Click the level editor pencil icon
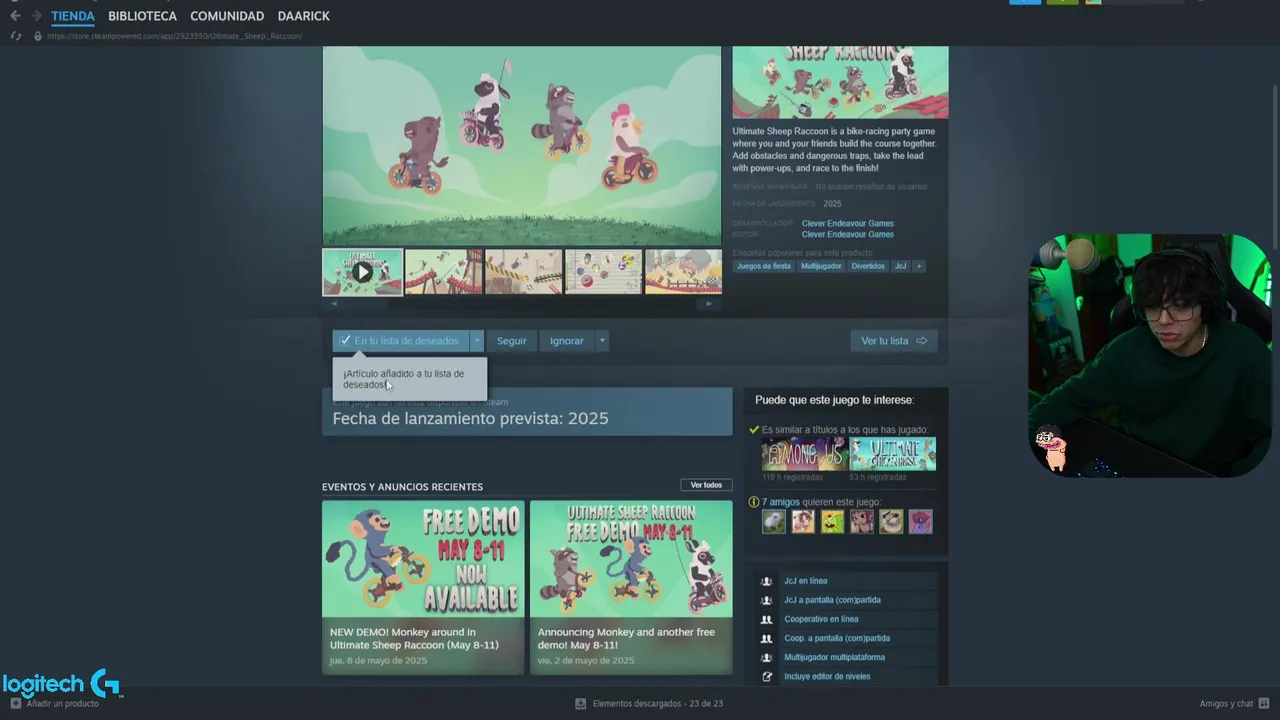The width and height of the screenshot is (1280, 720). tap(767, 676)
